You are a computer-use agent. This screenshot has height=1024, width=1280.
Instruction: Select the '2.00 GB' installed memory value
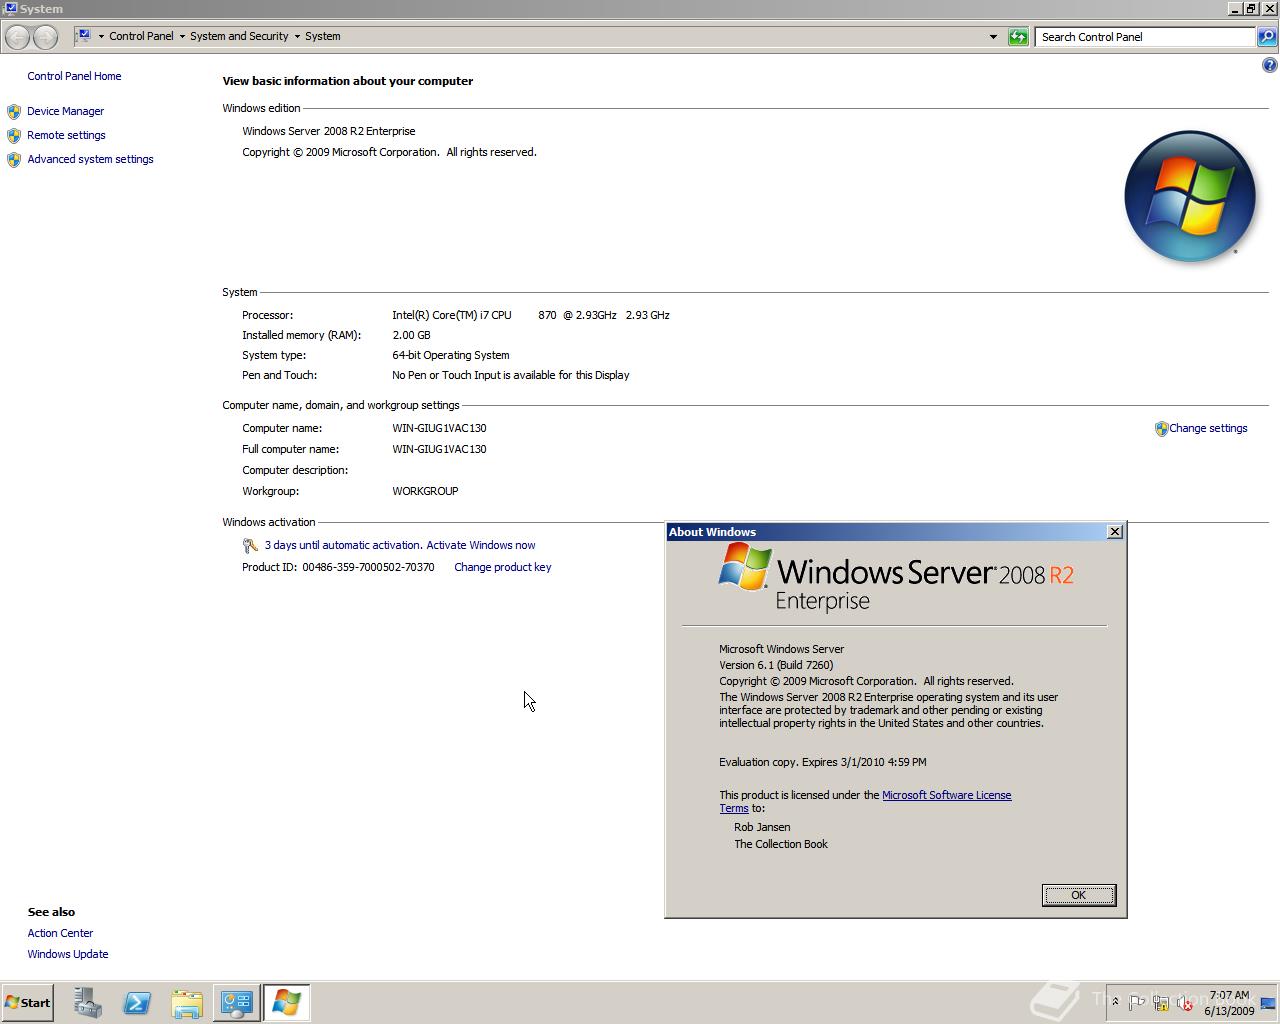click(x=411, y=335)
